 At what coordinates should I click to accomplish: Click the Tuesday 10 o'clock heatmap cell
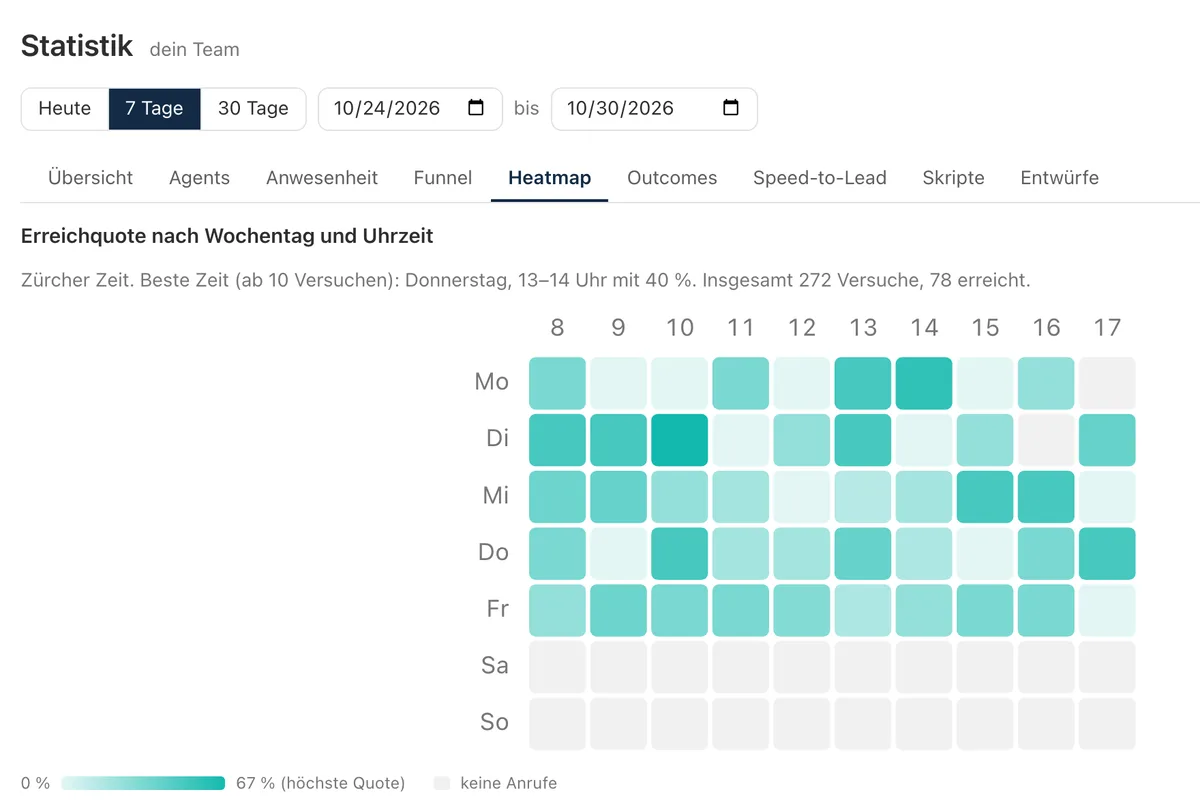(x=679, y=440)
